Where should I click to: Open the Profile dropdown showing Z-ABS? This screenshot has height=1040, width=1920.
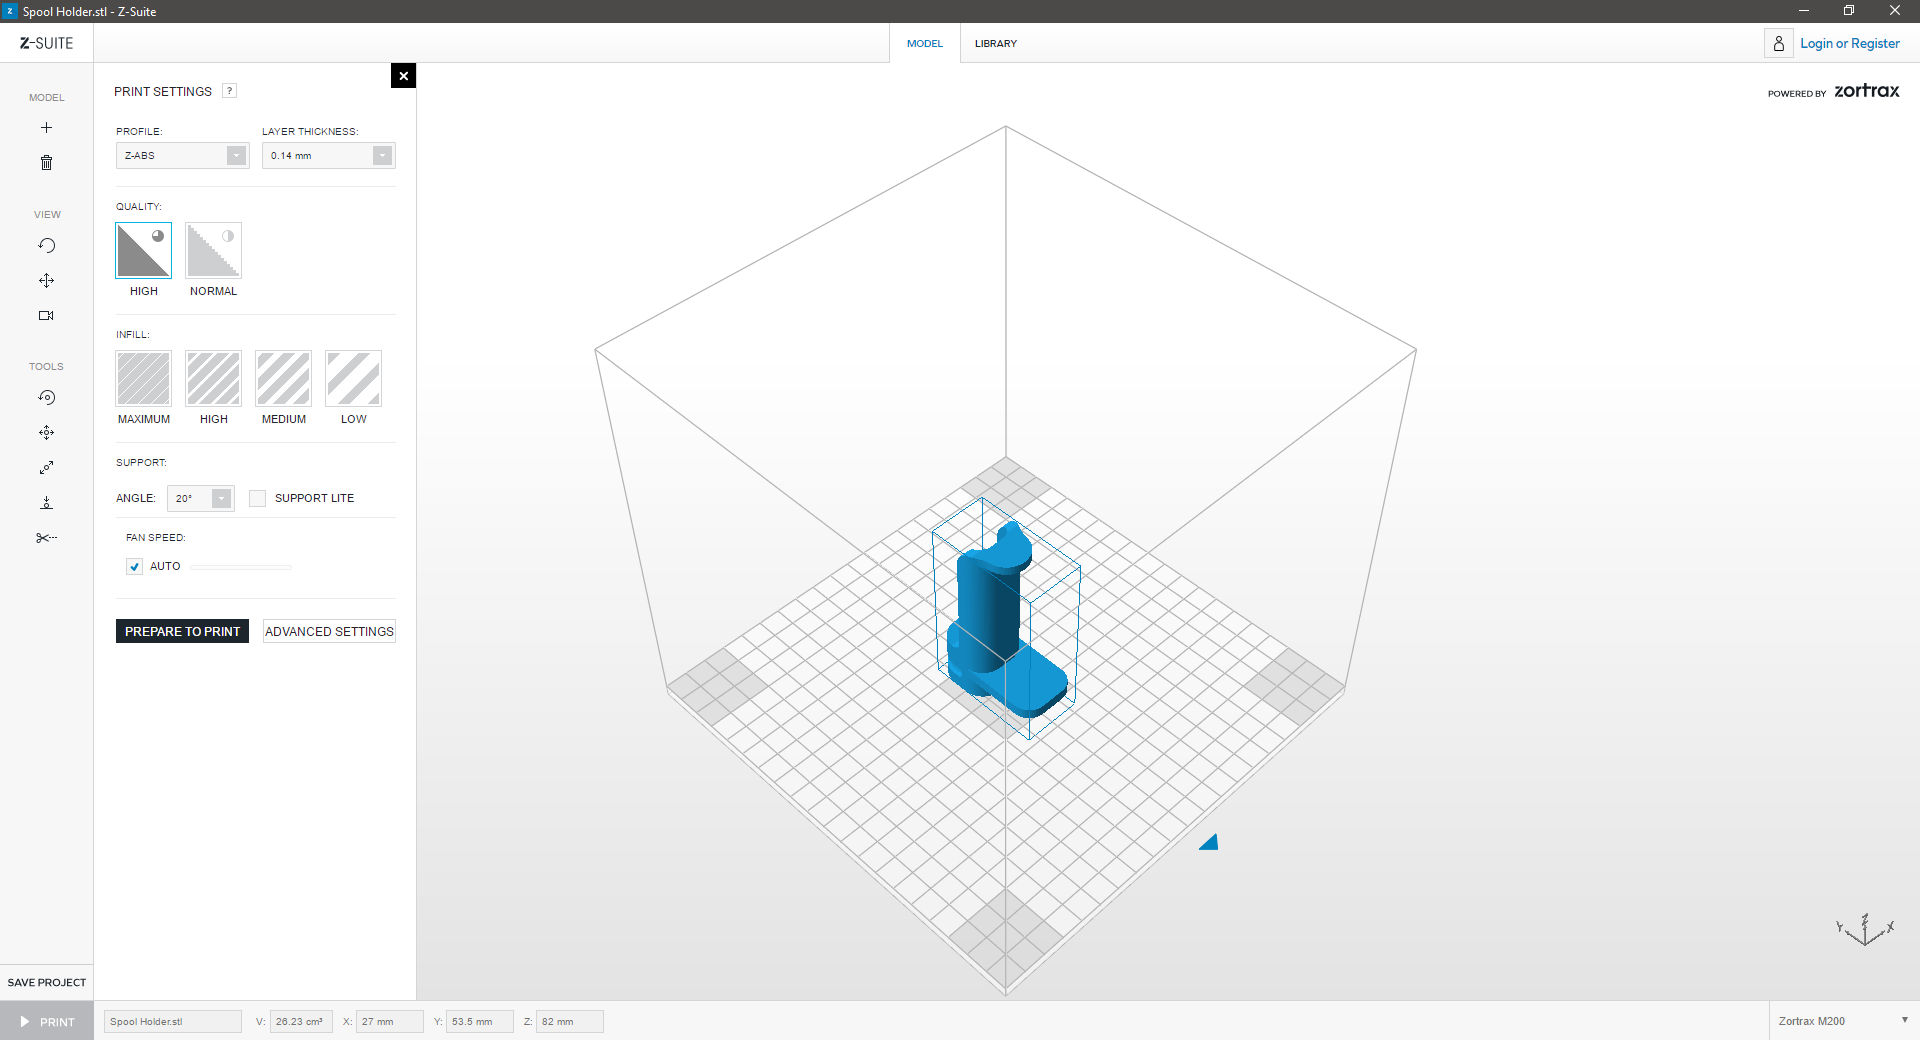tap(182, 156)
